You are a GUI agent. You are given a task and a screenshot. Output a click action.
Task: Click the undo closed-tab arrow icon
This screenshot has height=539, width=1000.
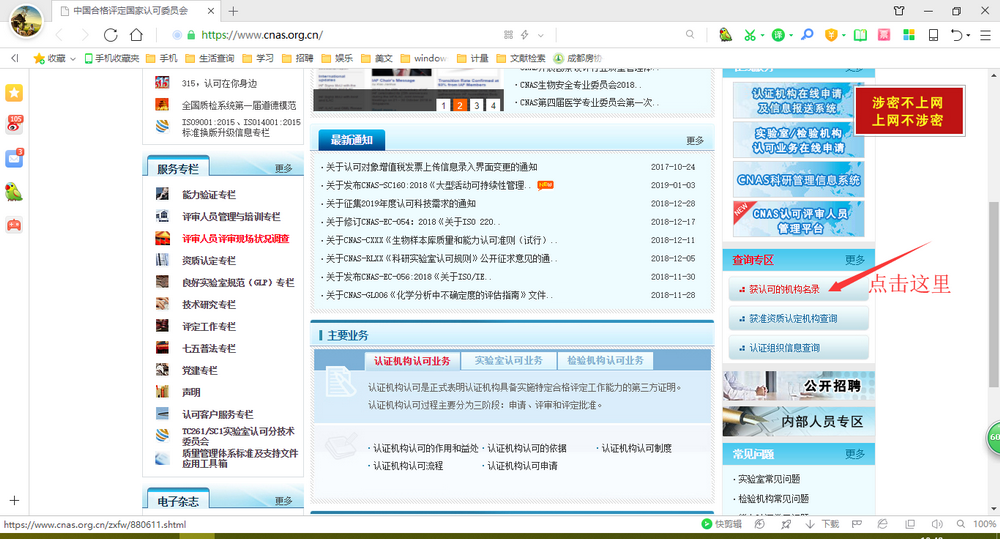pos(956,35)
